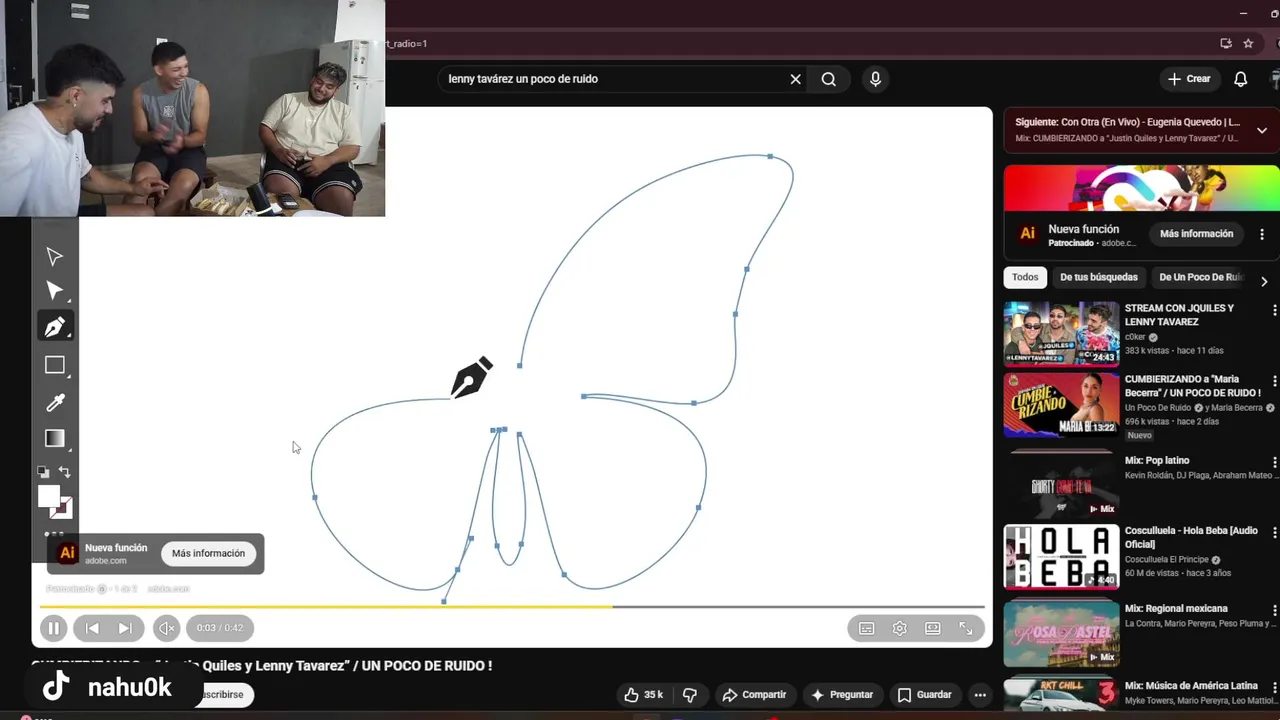
Task: Open more actions menu beside Guardar
Action: 980,695
